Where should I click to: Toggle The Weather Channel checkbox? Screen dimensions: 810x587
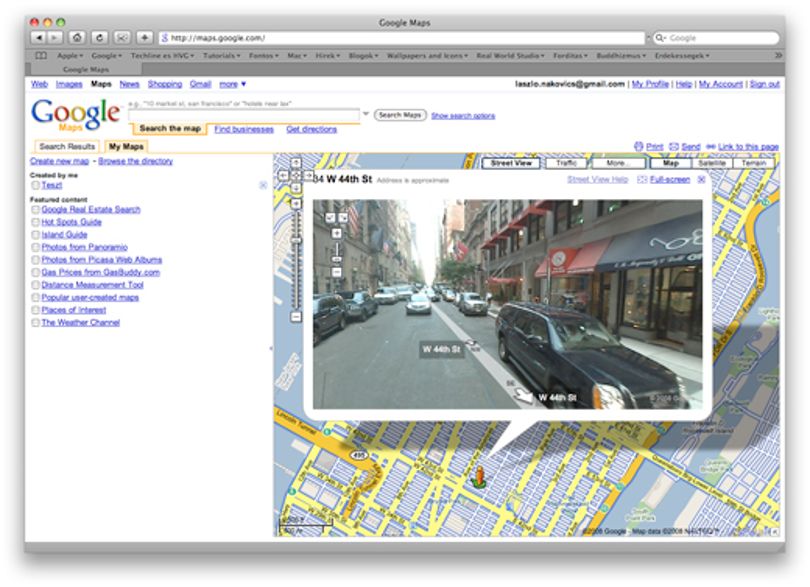pos(35,323)
